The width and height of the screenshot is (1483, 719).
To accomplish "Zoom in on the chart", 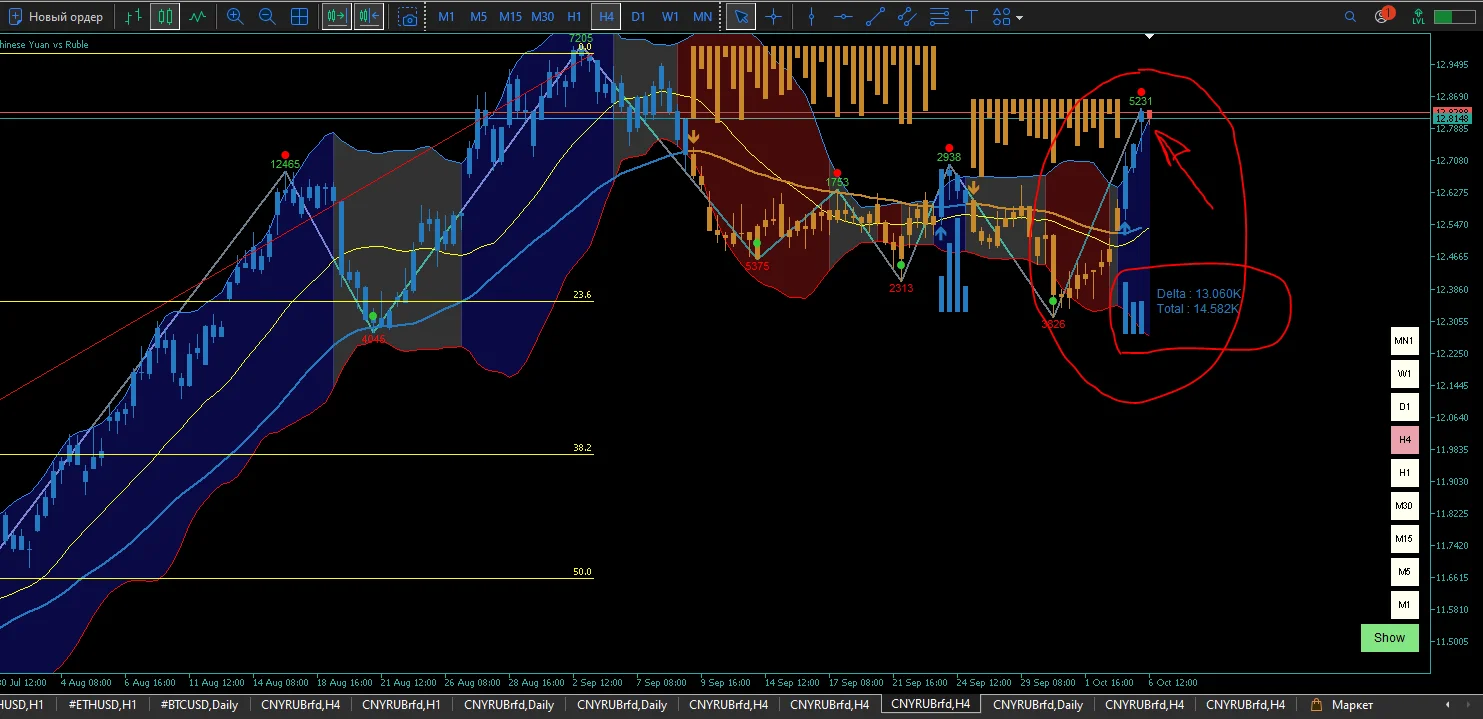I will coord(235,17).
